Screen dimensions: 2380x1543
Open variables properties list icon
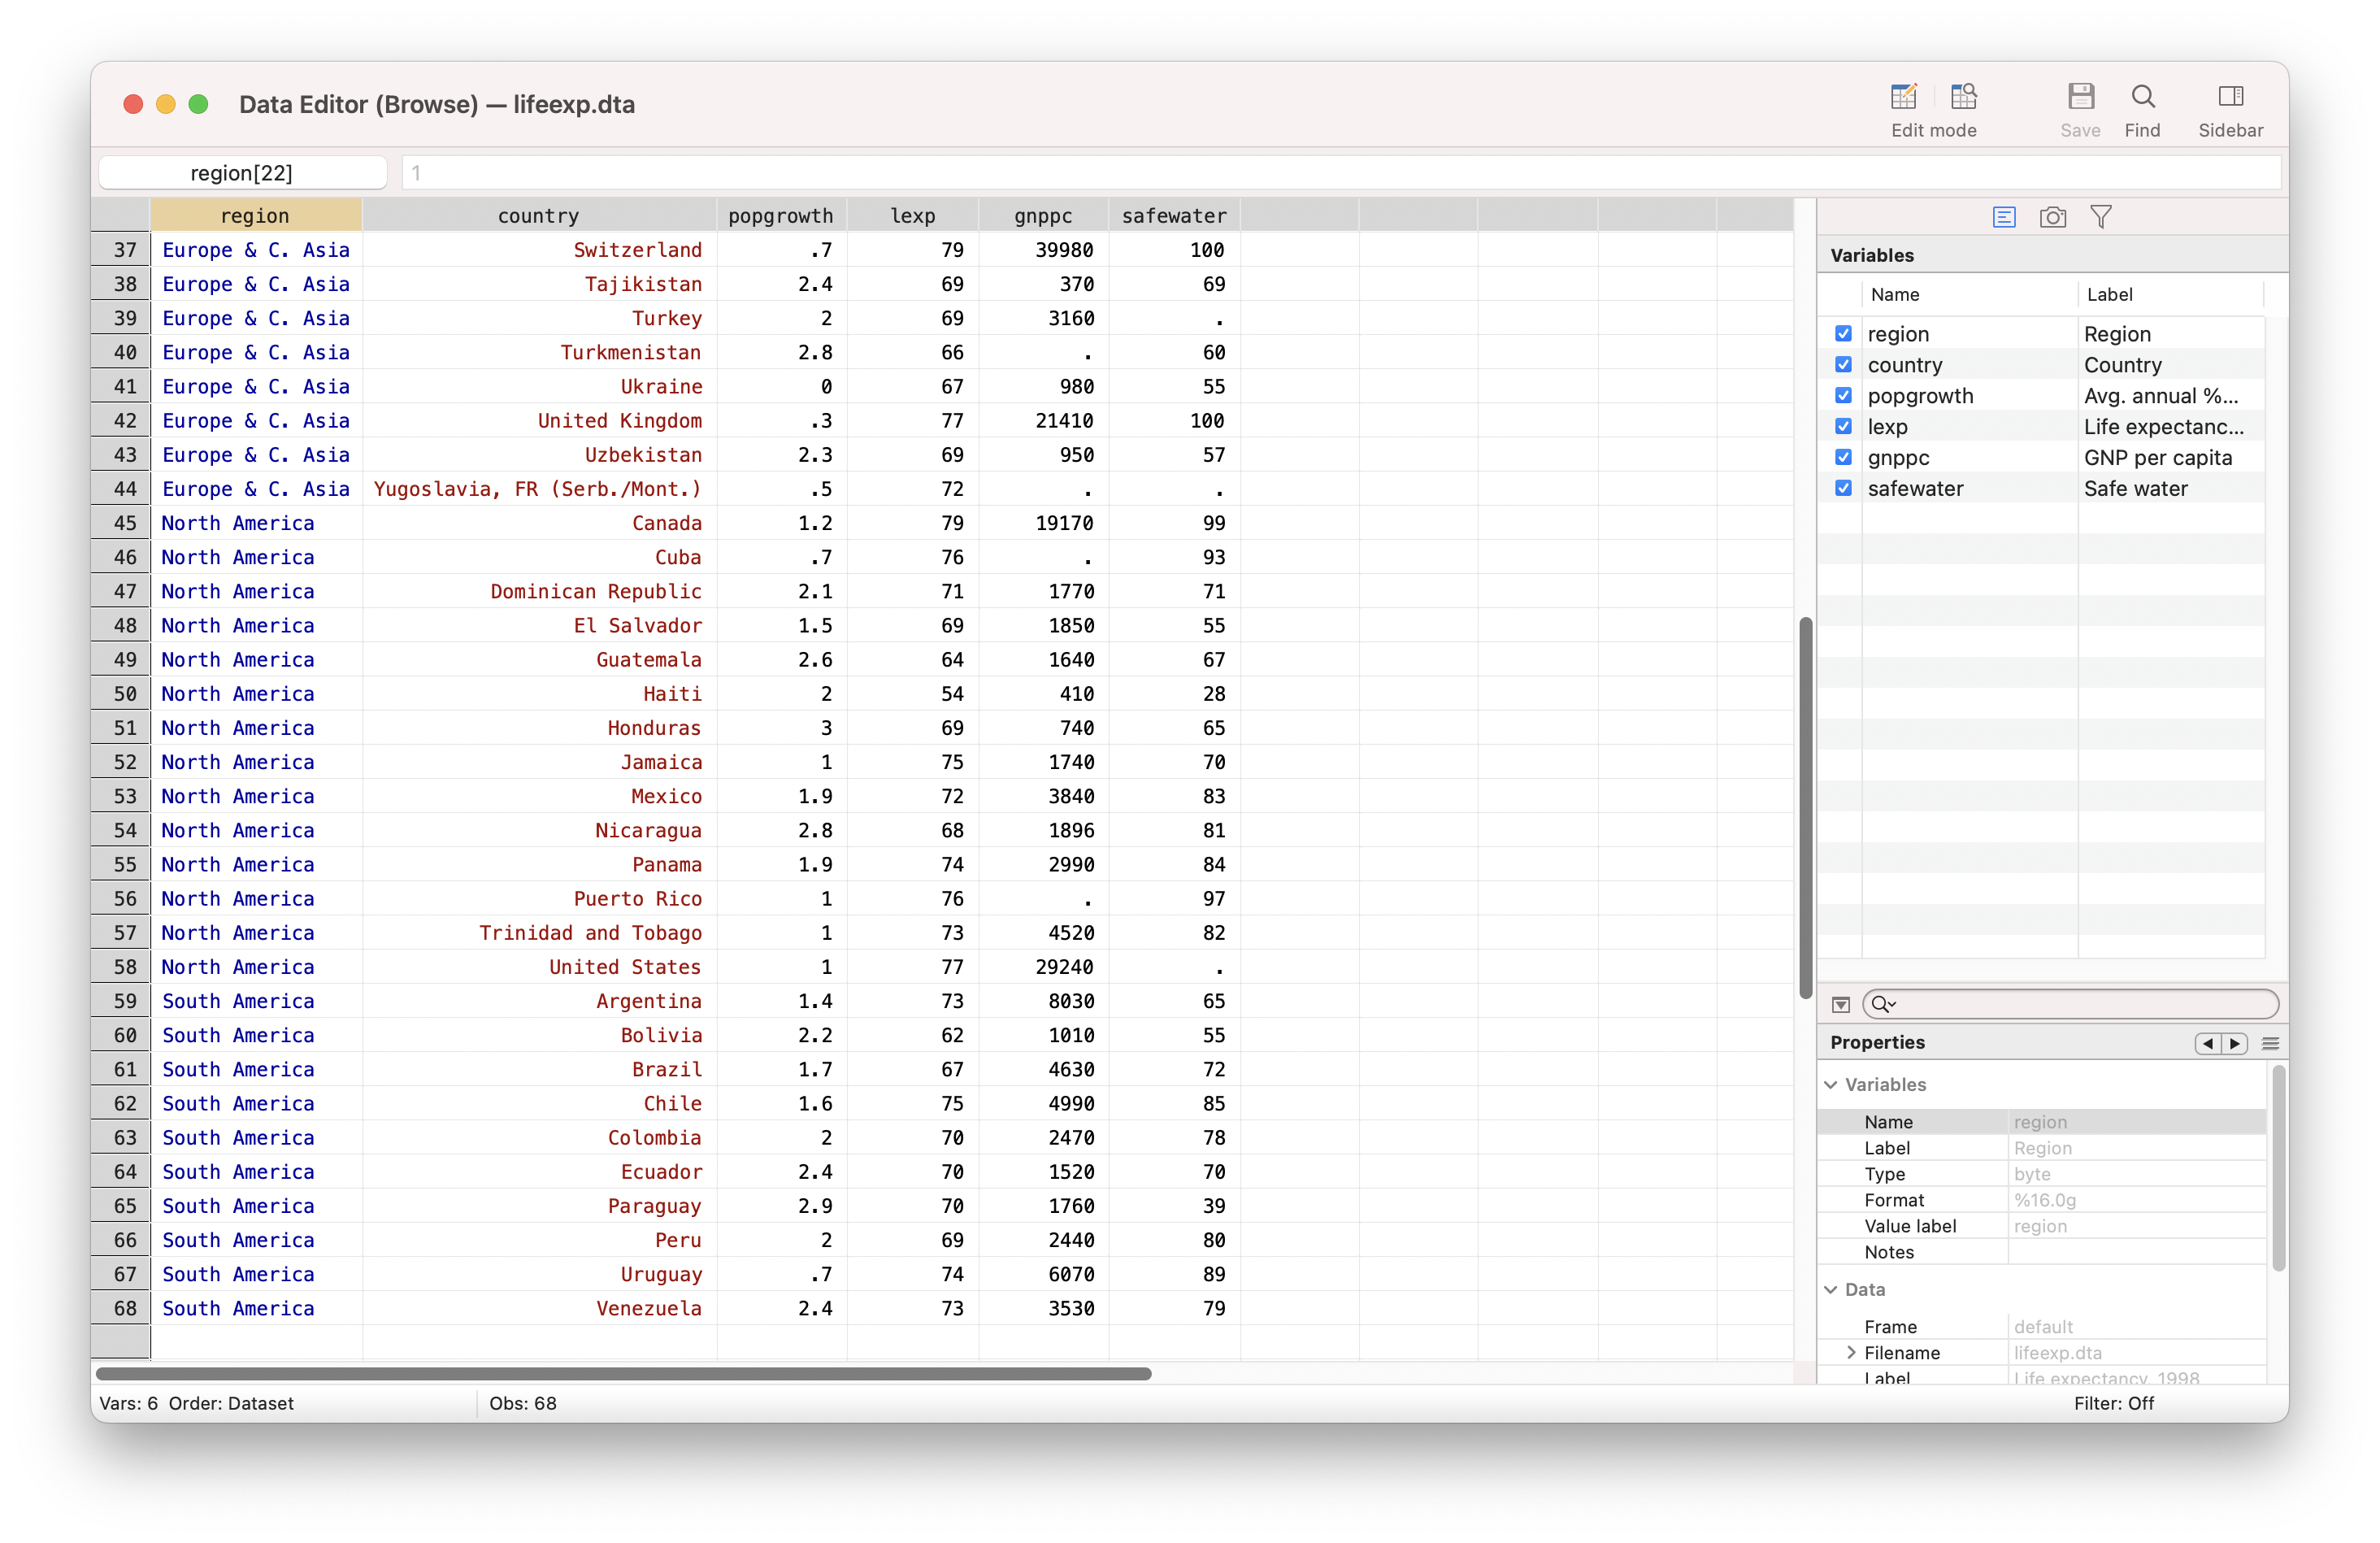pyautogui.click(x=2004, y=217)
